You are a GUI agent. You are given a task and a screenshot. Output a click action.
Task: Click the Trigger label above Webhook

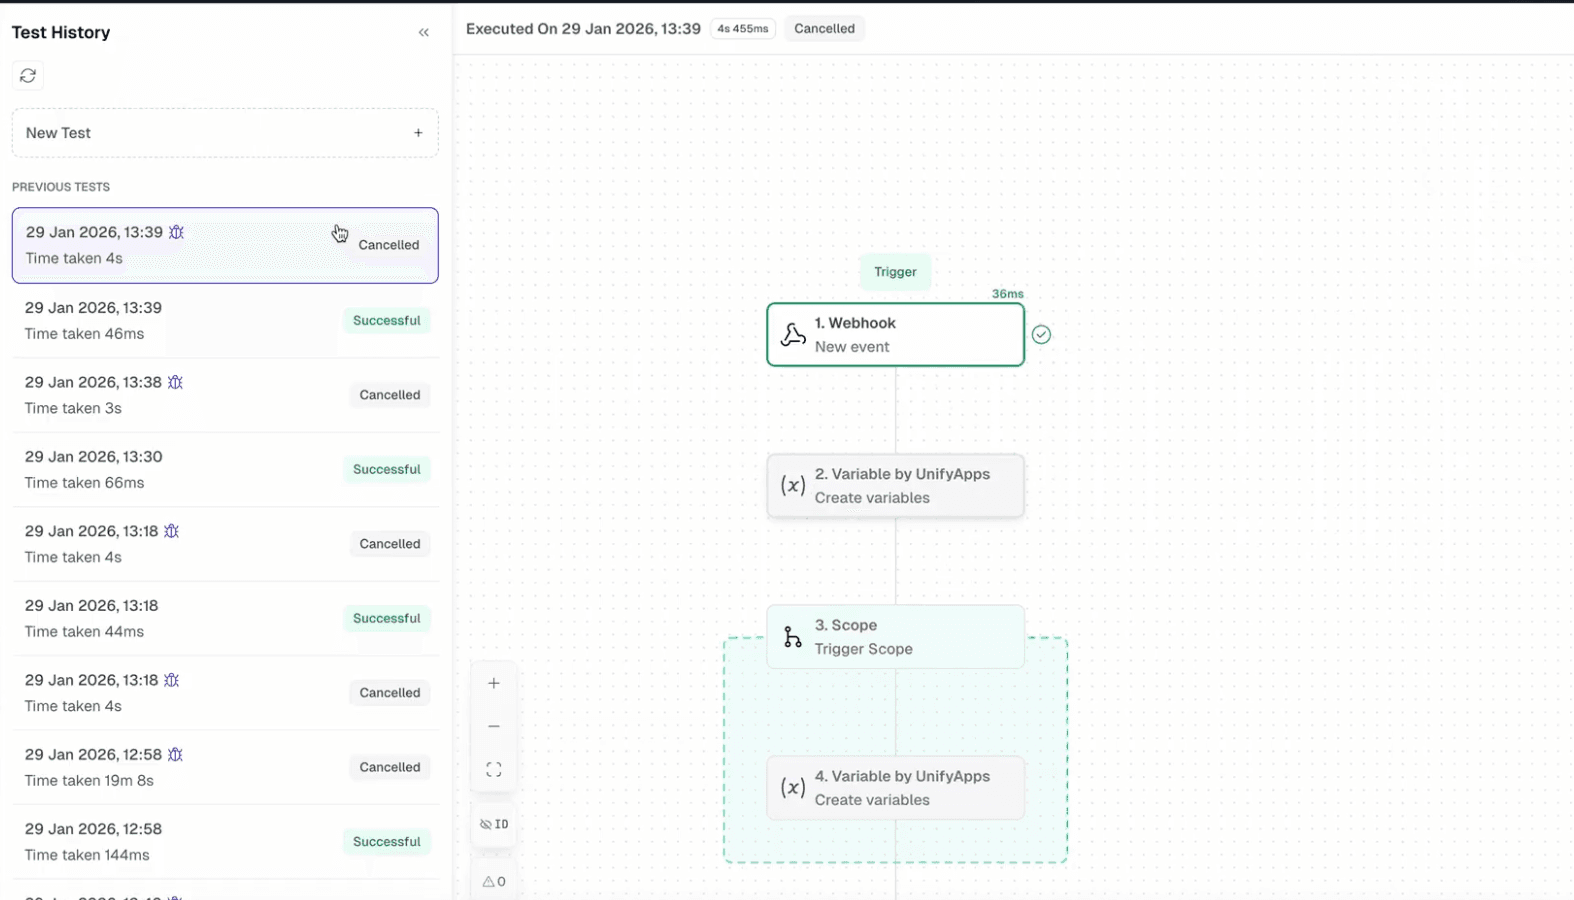pyautogui.click(x=895, y=272)
